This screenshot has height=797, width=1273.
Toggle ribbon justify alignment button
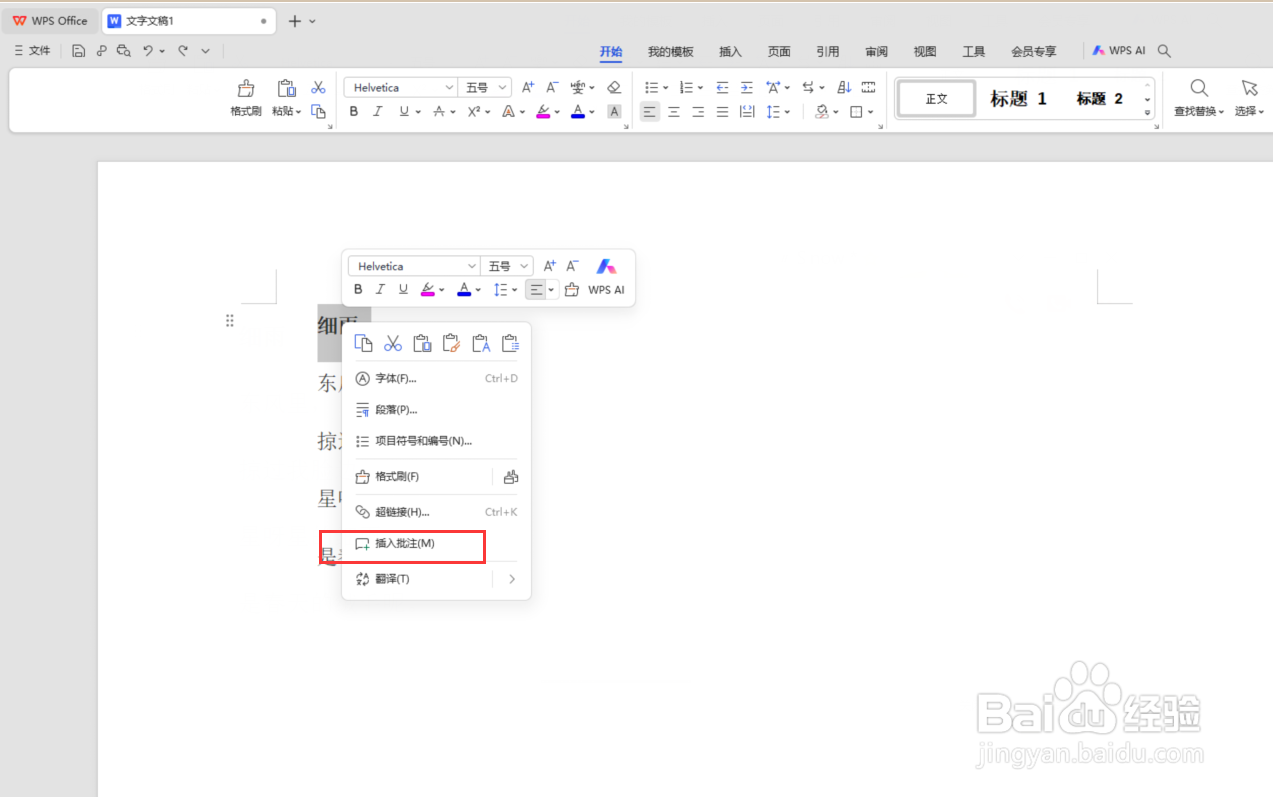click(x=722, y=112)
